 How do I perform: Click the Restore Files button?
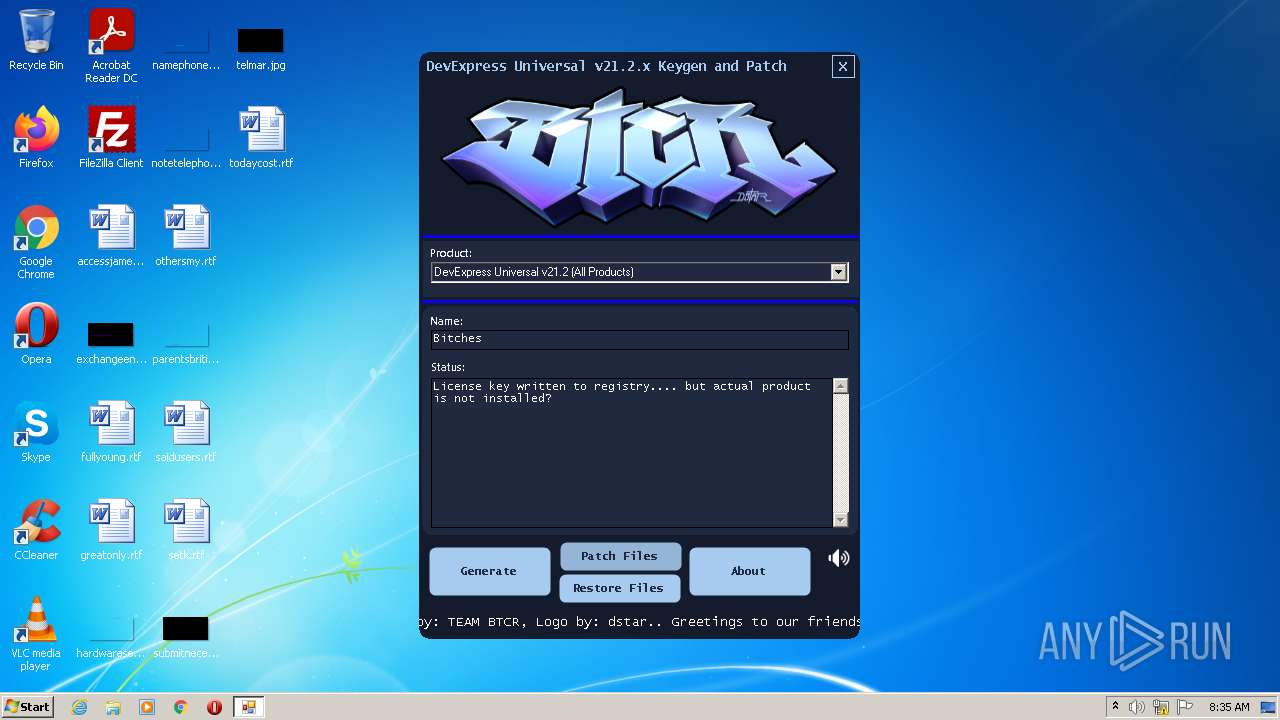coord(619,588)
